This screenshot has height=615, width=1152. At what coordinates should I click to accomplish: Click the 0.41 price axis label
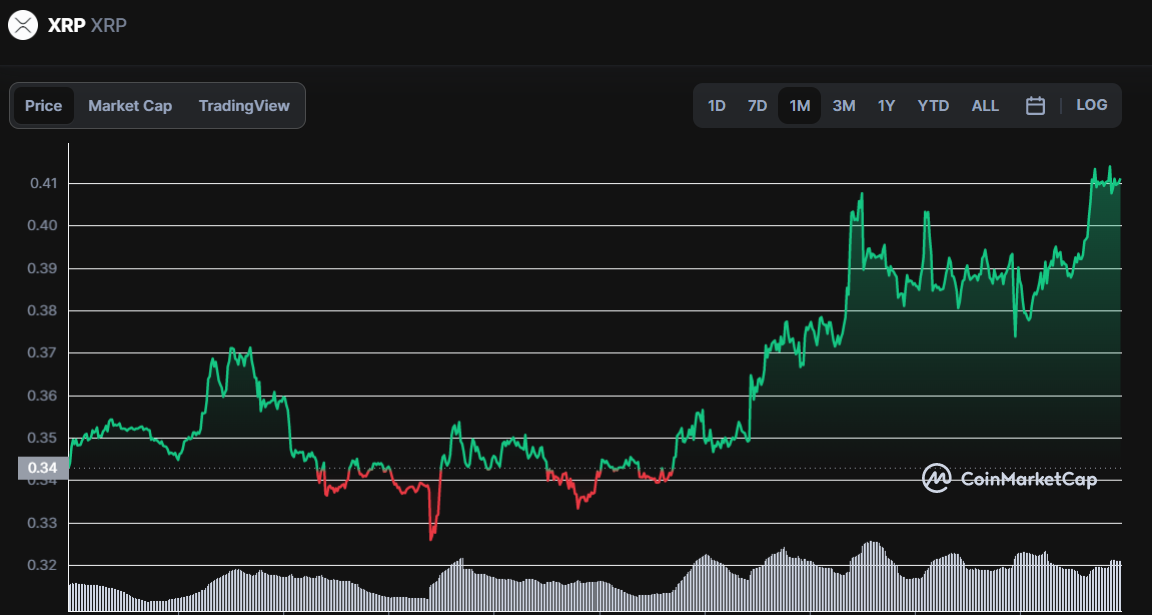(43, 183)
